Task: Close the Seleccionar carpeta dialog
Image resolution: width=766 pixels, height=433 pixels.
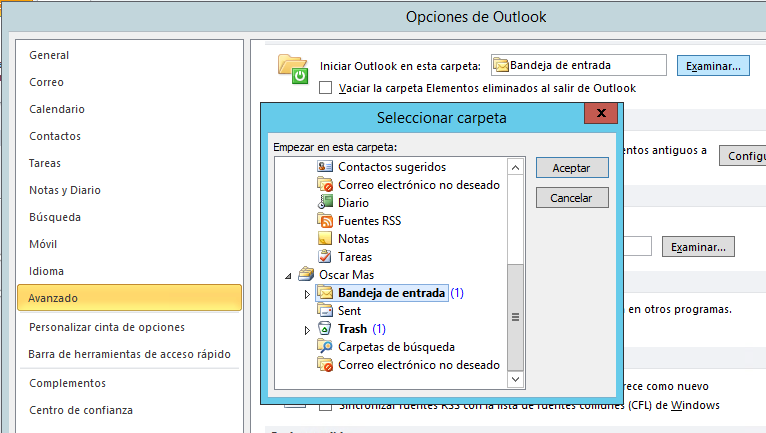Action: click(x=601, y=113)
